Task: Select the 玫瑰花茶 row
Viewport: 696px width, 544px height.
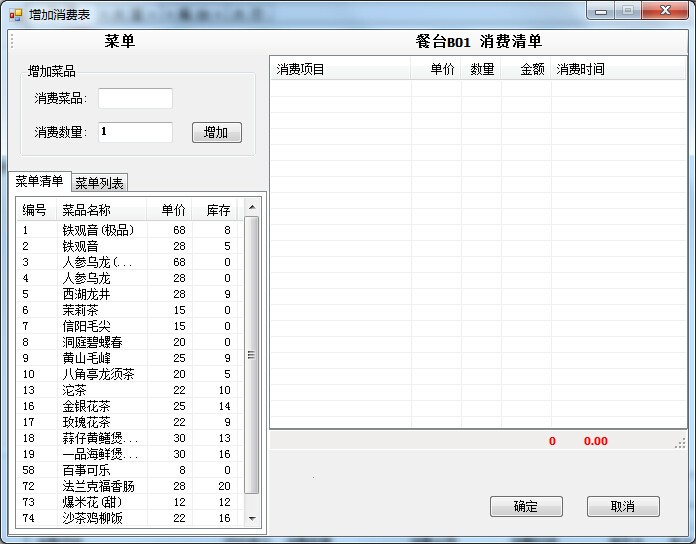Action: (130, 422)
